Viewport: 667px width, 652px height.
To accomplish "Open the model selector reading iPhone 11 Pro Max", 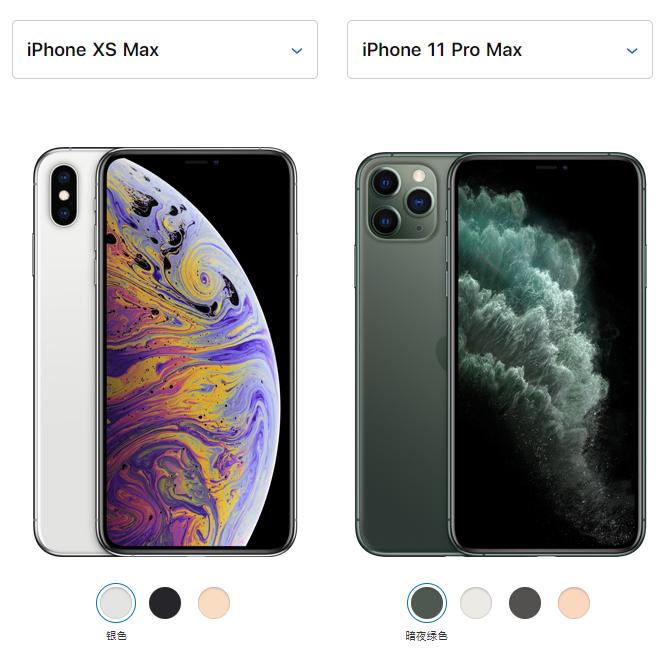I will pyautogui.click(x=500, y=49).
